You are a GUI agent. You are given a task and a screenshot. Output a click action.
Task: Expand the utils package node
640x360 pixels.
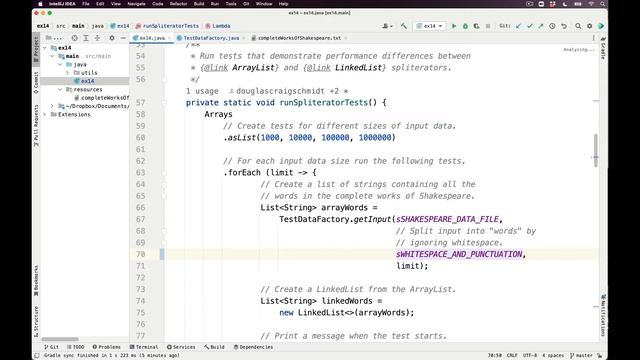67,73
